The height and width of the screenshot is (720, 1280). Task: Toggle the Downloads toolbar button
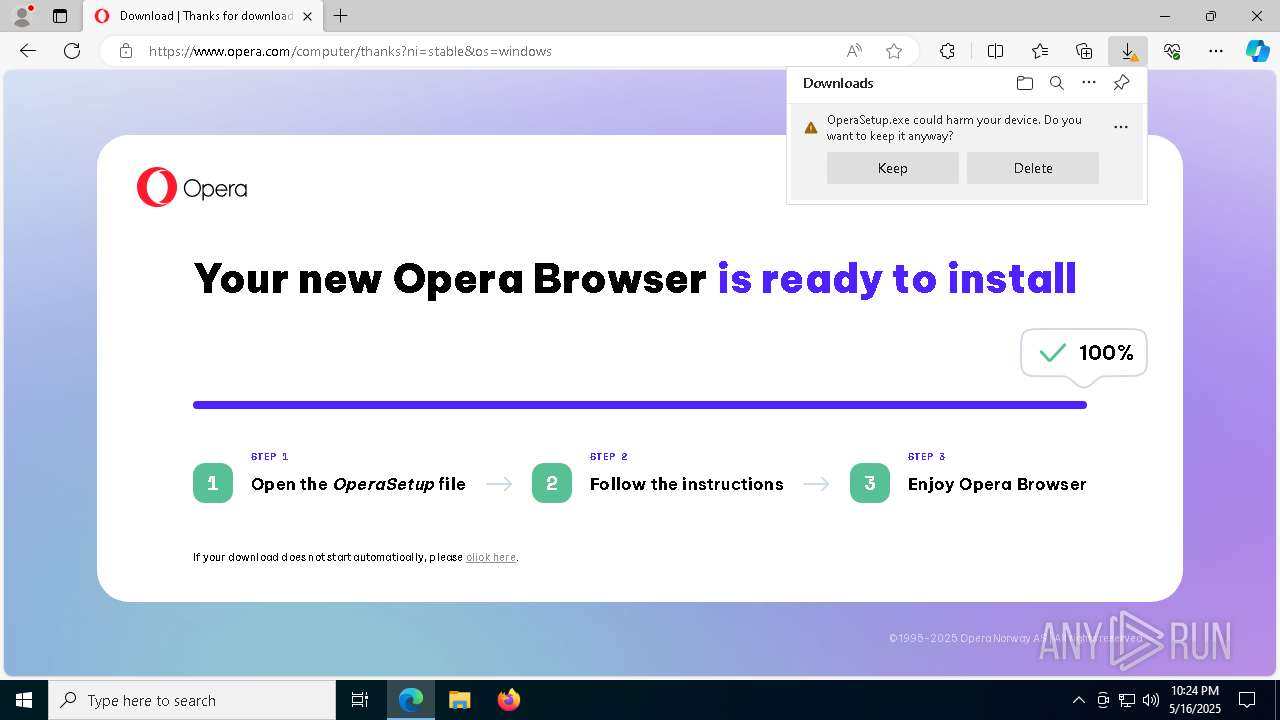pyautogui.click(x=1128, y=51)
